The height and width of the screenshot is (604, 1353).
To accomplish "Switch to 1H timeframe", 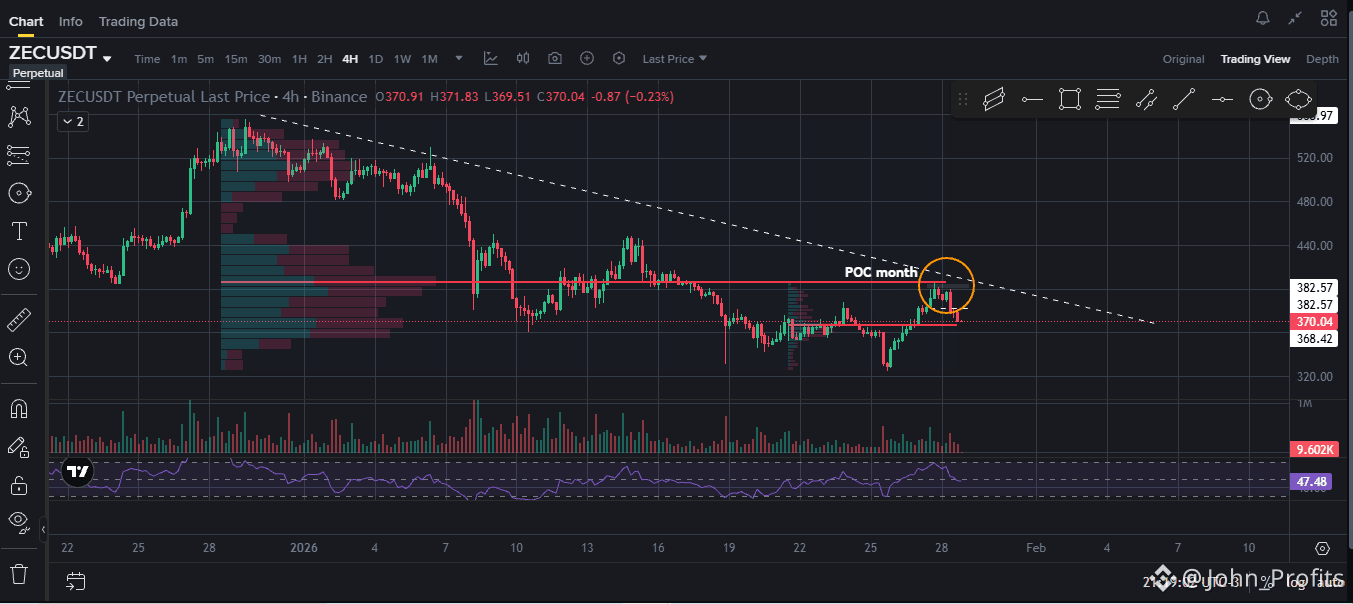I will [299, 59].
